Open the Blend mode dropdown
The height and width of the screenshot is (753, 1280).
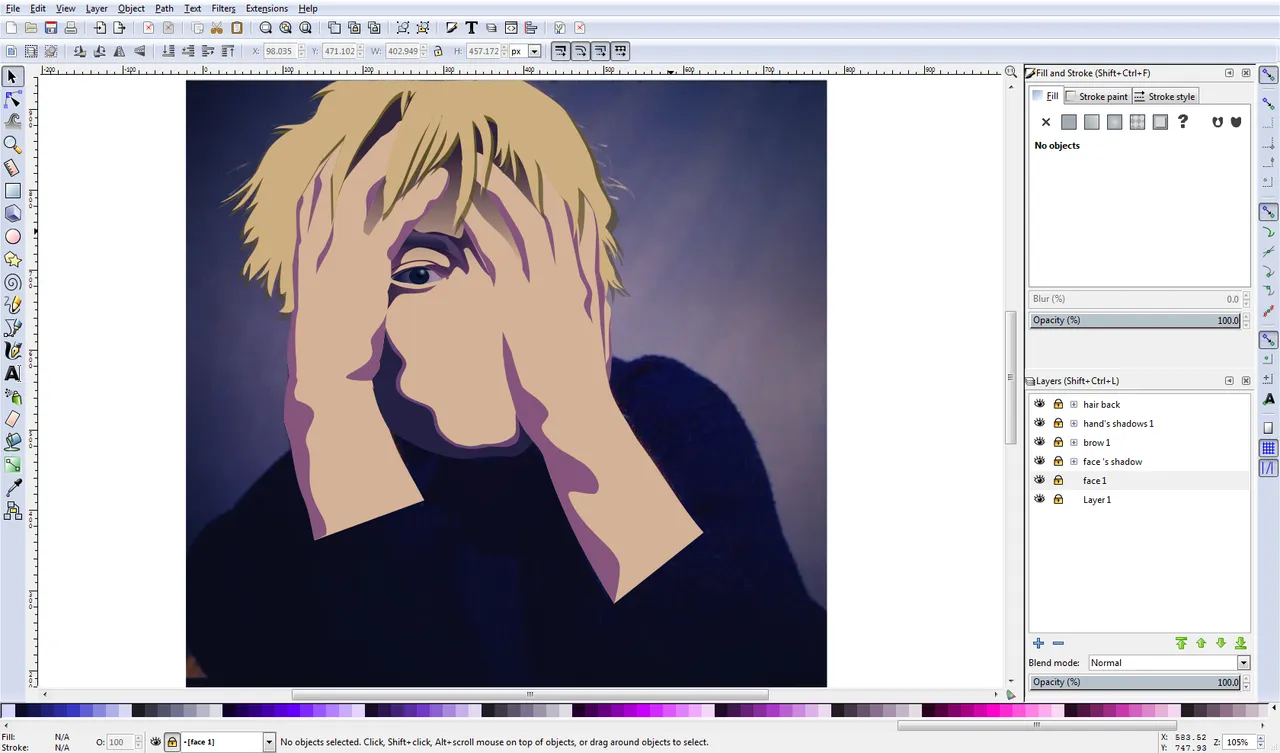pos(1243,663)
